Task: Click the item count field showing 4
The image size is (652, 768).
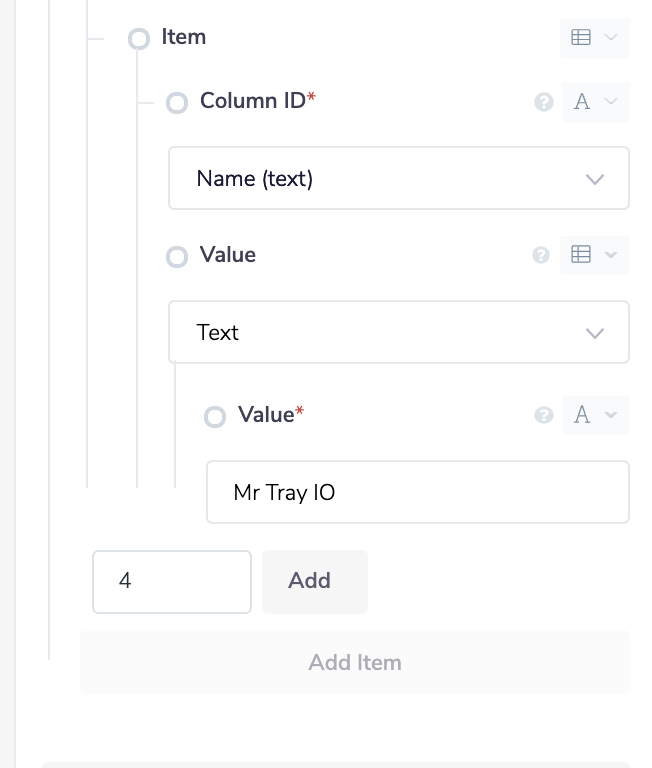Action: pos(171,581)
